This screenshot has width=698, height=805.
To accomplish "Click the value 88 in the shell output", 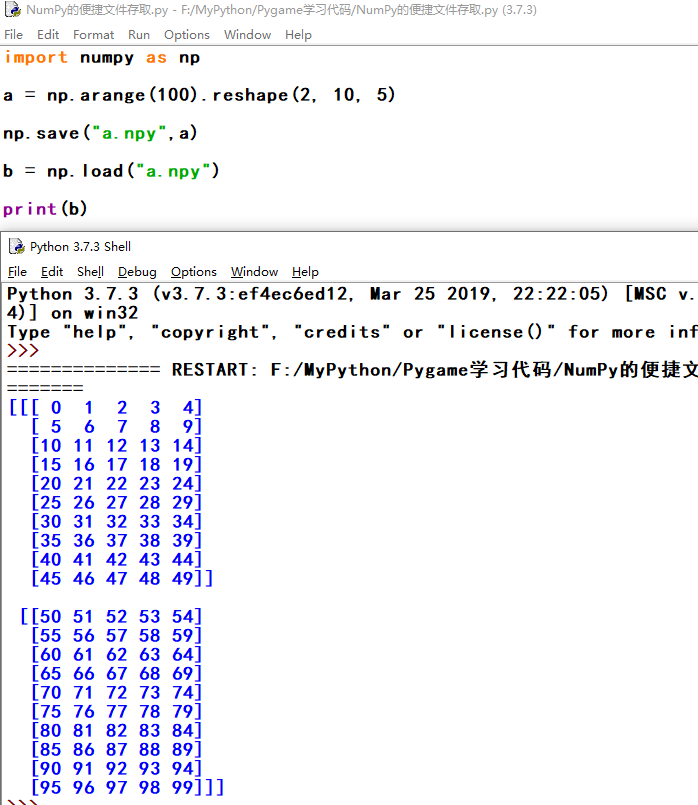I will (150, 750).
